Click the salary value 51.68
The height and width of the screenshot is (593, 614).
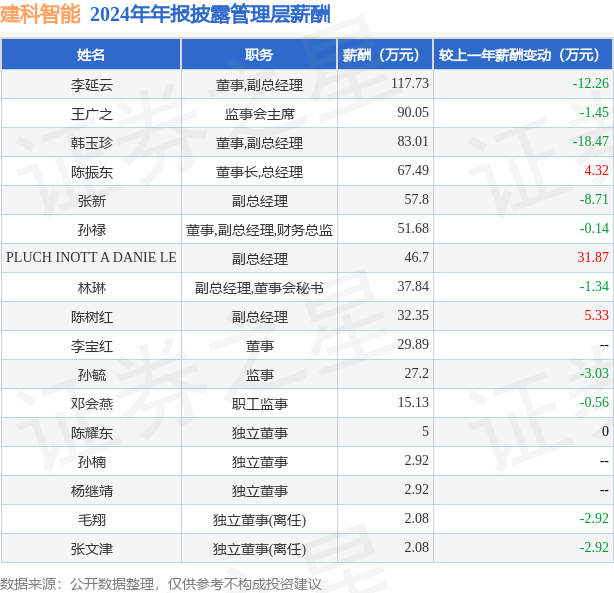tap(413, 228)
